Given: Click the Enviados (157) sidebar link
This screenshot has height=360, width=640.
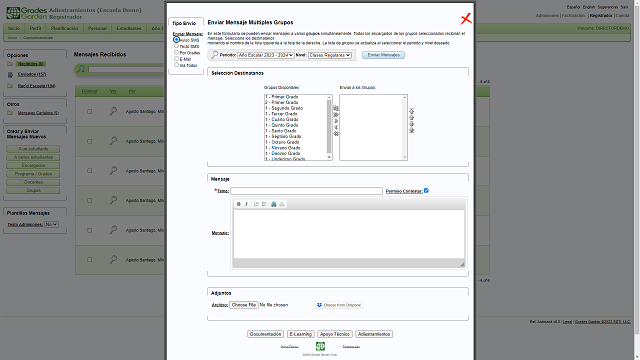Looking at the screenshot, I should click(x=32, y=75).
